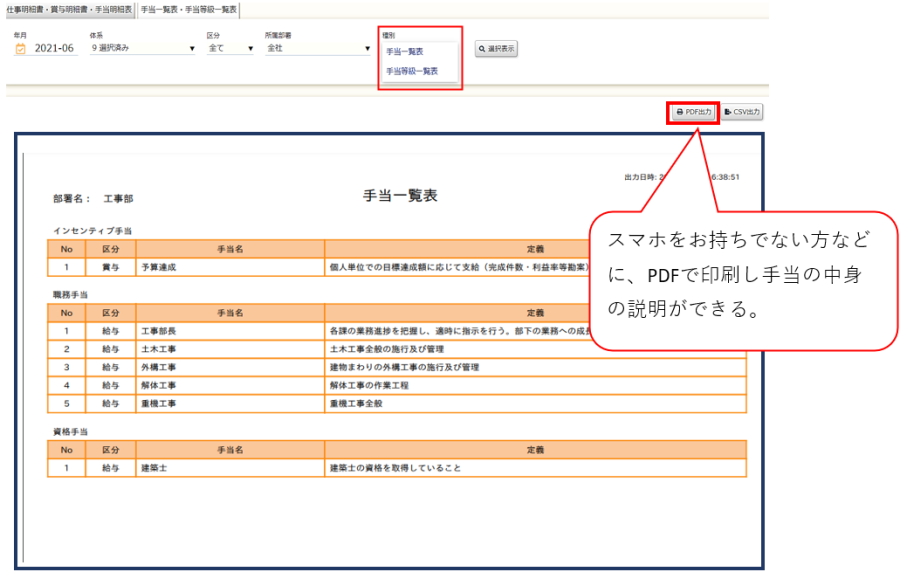900x572 pixels.
Task: Click the 年月 field showing 2021-06
Action: [x=54, y=48]
